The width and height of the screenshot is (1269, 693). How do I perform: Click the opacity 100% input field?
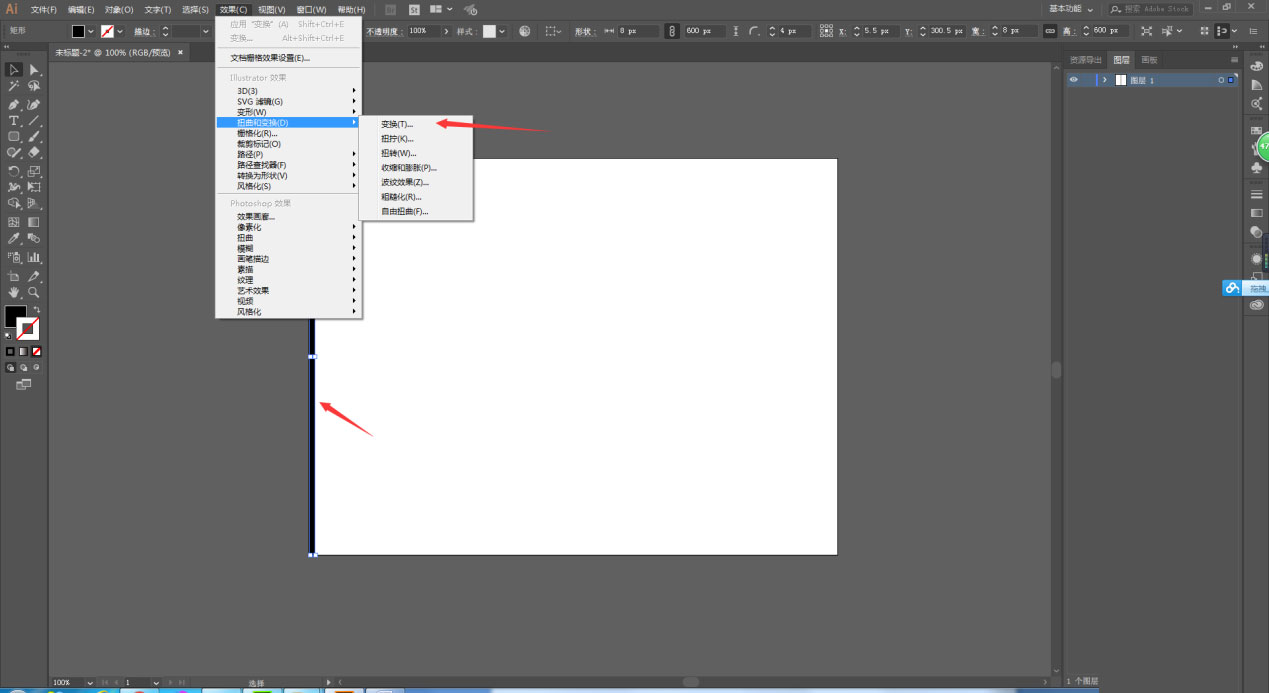click(x=423, y=31)
